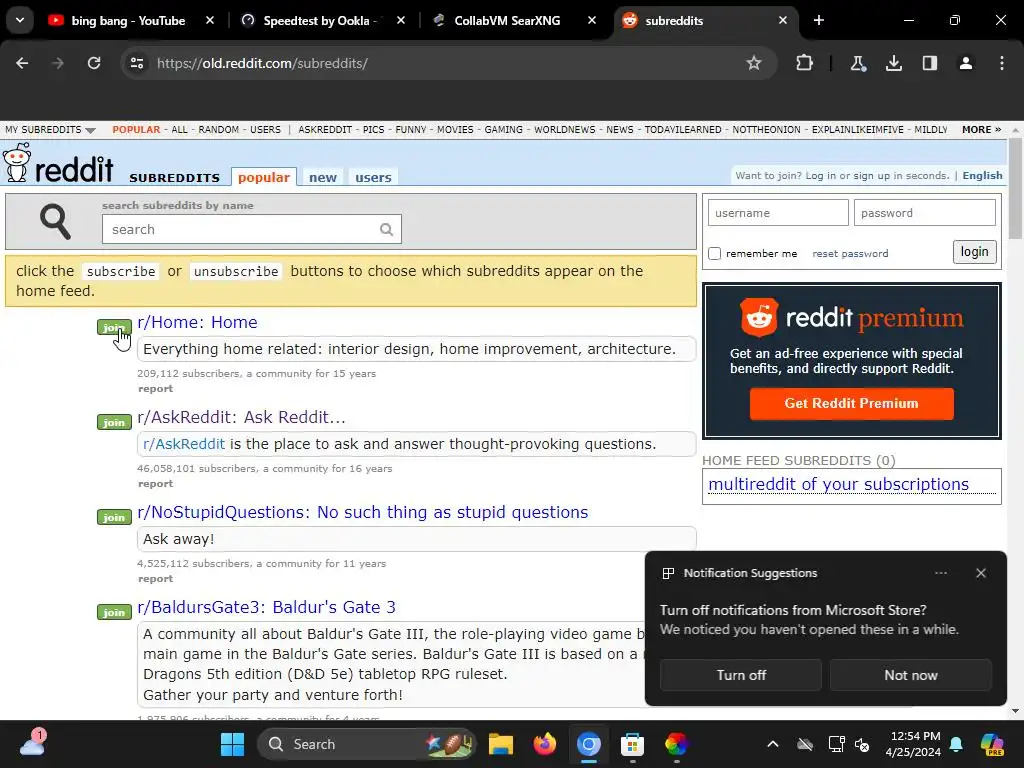Click Turn off notifications button
The height and width of the screenshot is (768, 1024).
point(741,675)
